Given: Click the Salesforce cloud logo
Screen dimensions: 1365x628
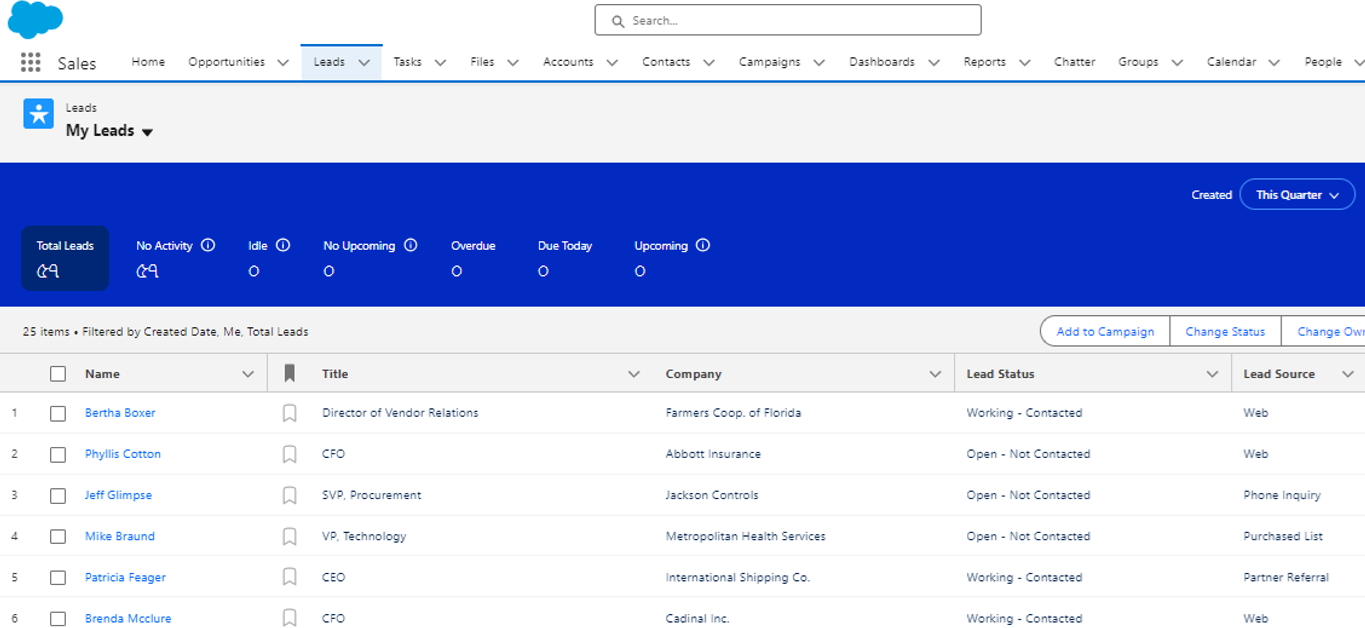Looking at the screenshot, I should pyautogui.click(x=35, y=19).
